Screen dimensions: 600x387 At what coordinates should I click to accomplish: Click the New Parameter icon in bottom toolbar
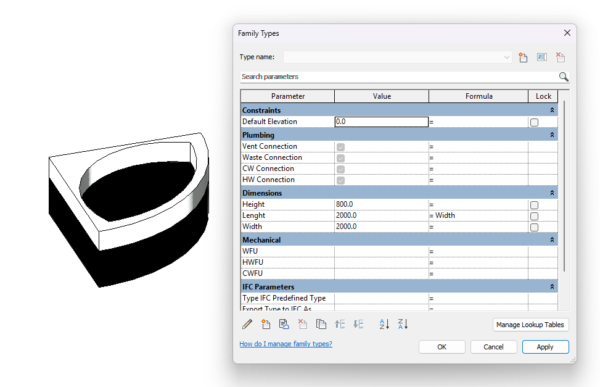click(x=266, y=324)
